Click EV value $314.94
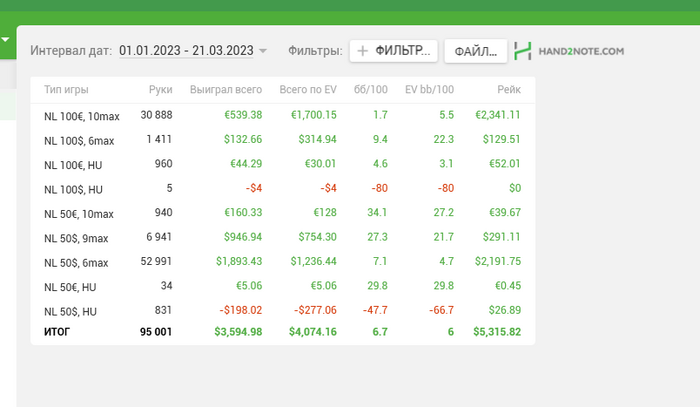 [317, 140]
